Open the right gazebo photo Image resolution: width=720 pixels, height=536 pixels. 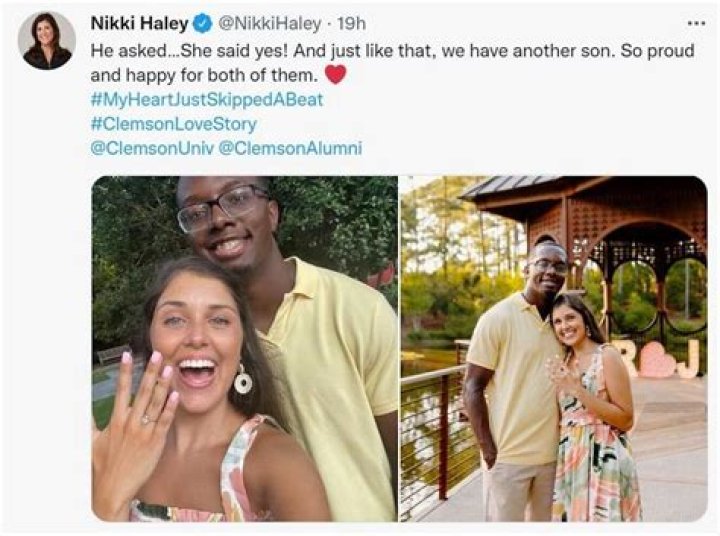tap(552, 348)
